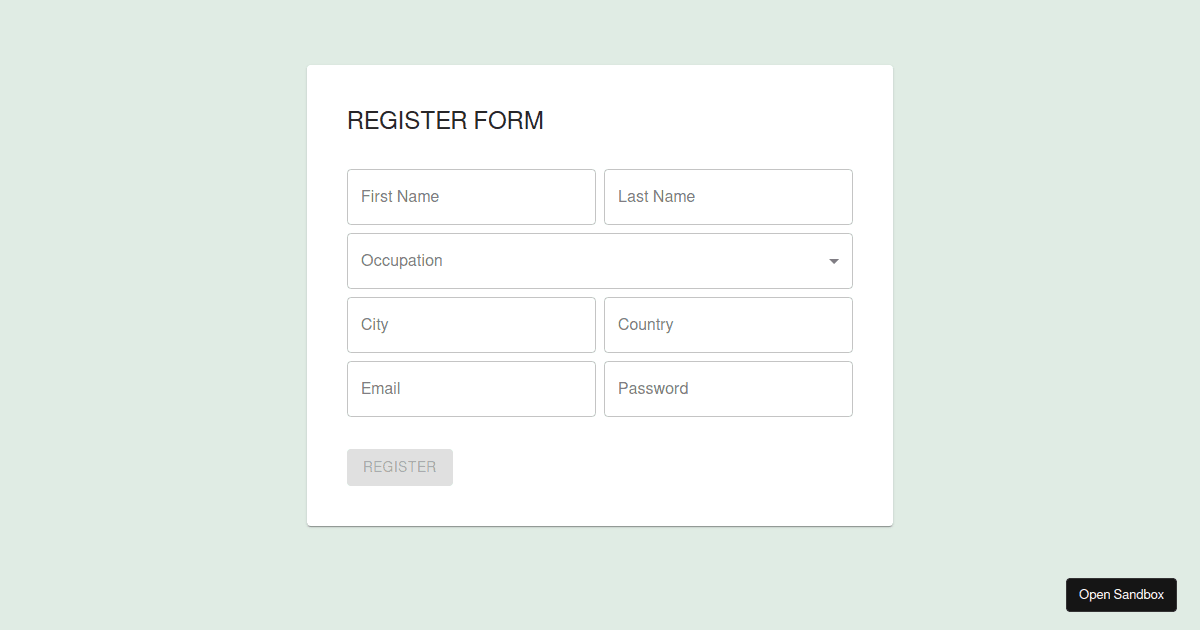Activate the disabled REGISTER button
This screenshot has width=1200, height=630.
[x=399, y=467]
